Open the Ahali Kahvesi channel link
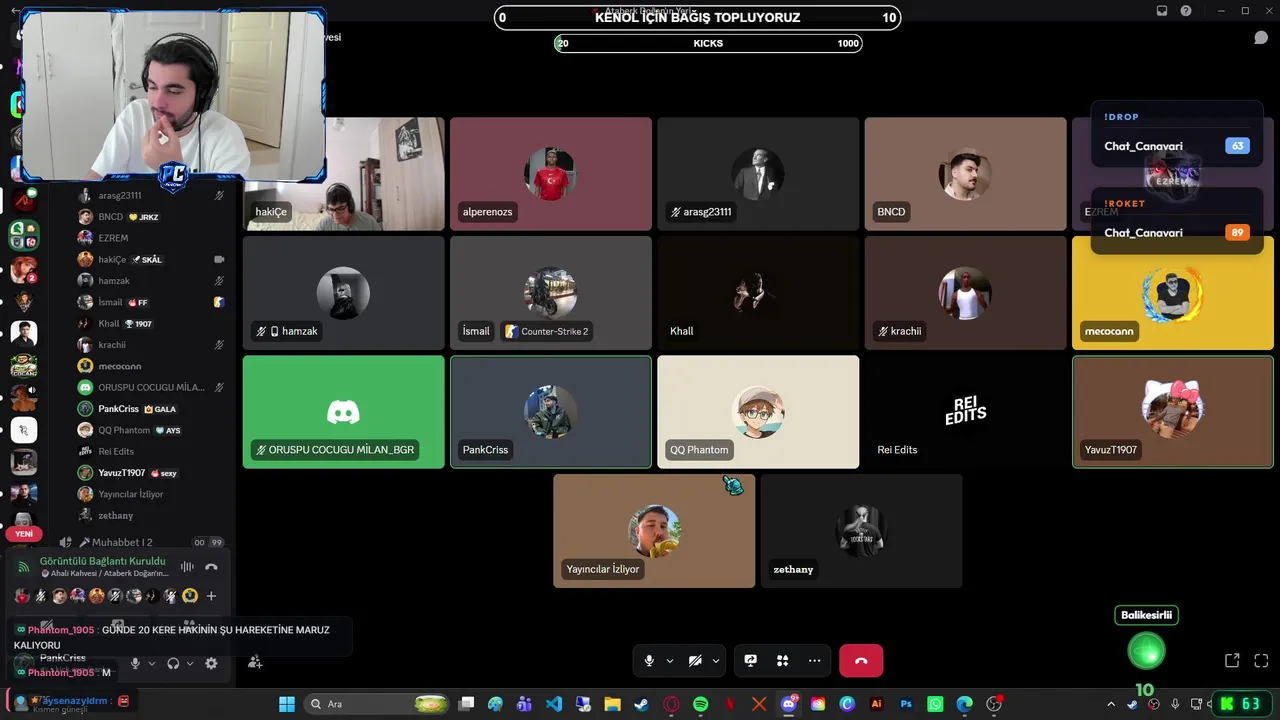Screen dimensions: 1280x720 pos(105,574)
